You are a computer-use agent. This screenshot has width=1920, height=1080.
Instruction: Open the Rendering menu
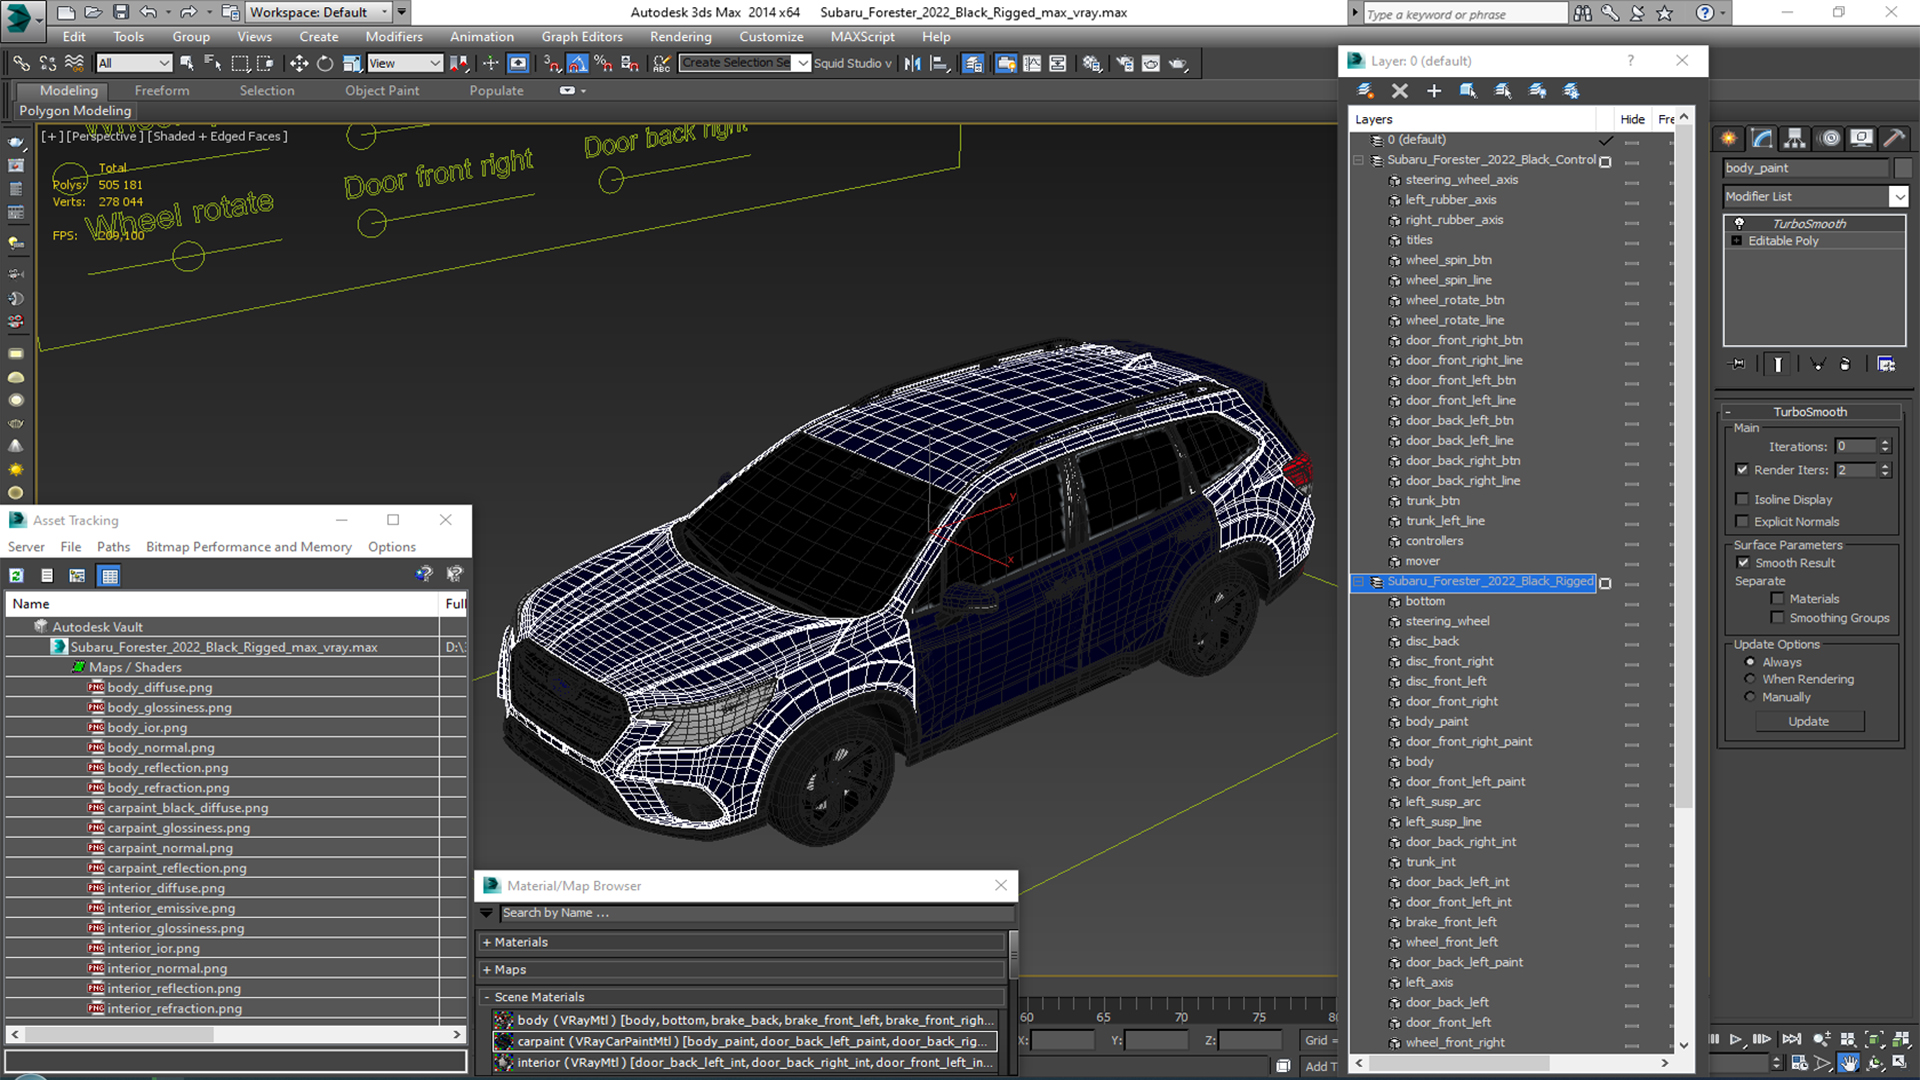pos(681,37)
